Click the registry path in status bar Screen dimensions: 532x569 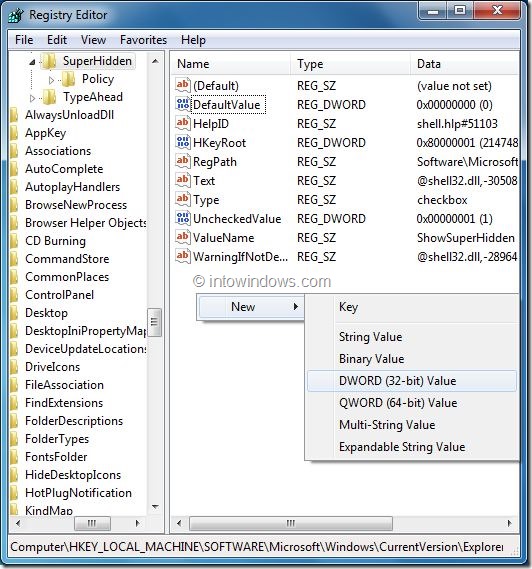click(x=257, y=547)
